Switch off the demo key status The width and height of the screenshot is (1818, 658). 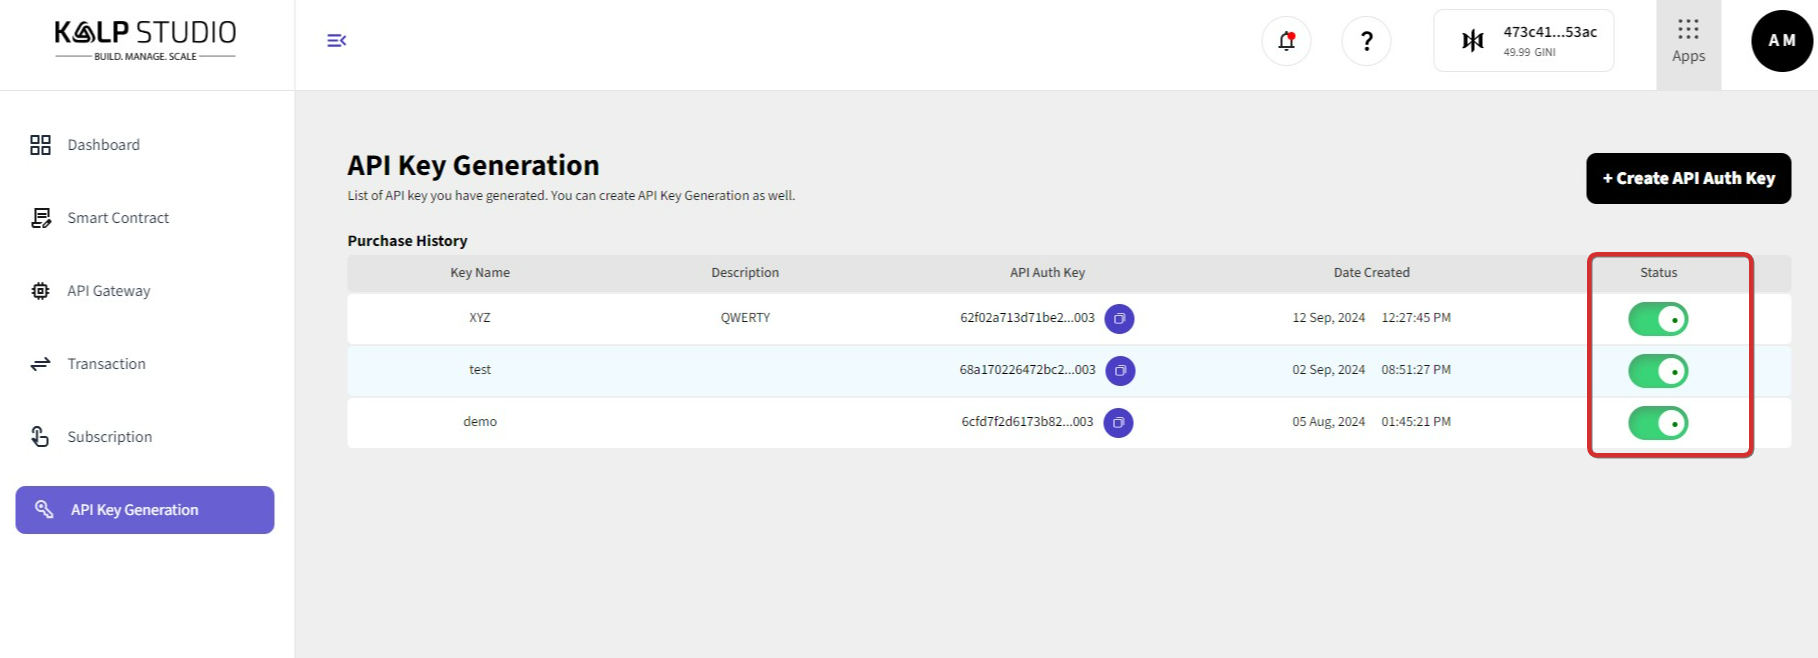point(1658,423)
